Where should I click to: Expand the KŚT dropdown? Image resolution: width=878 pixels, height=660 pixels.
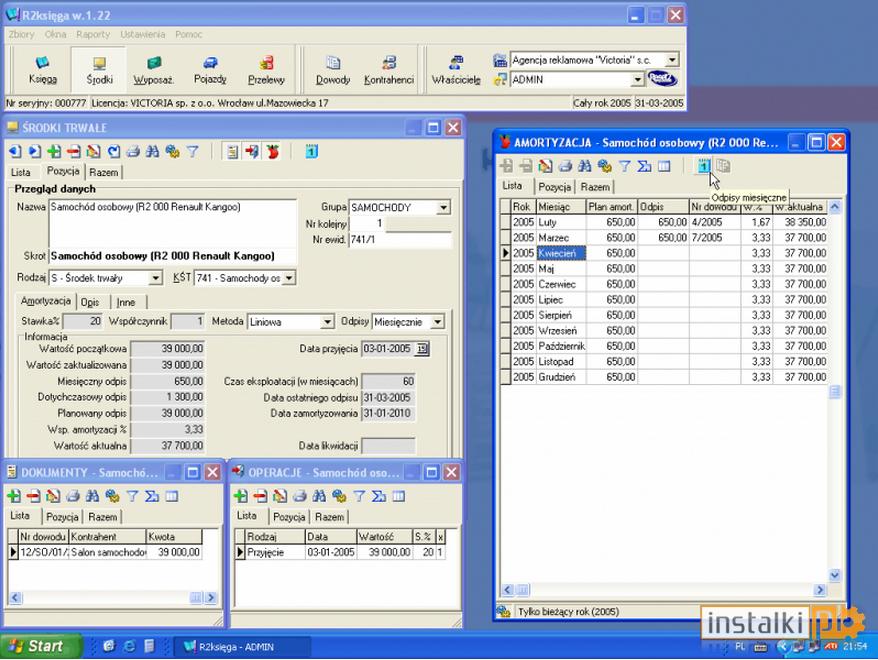[289, 278]
